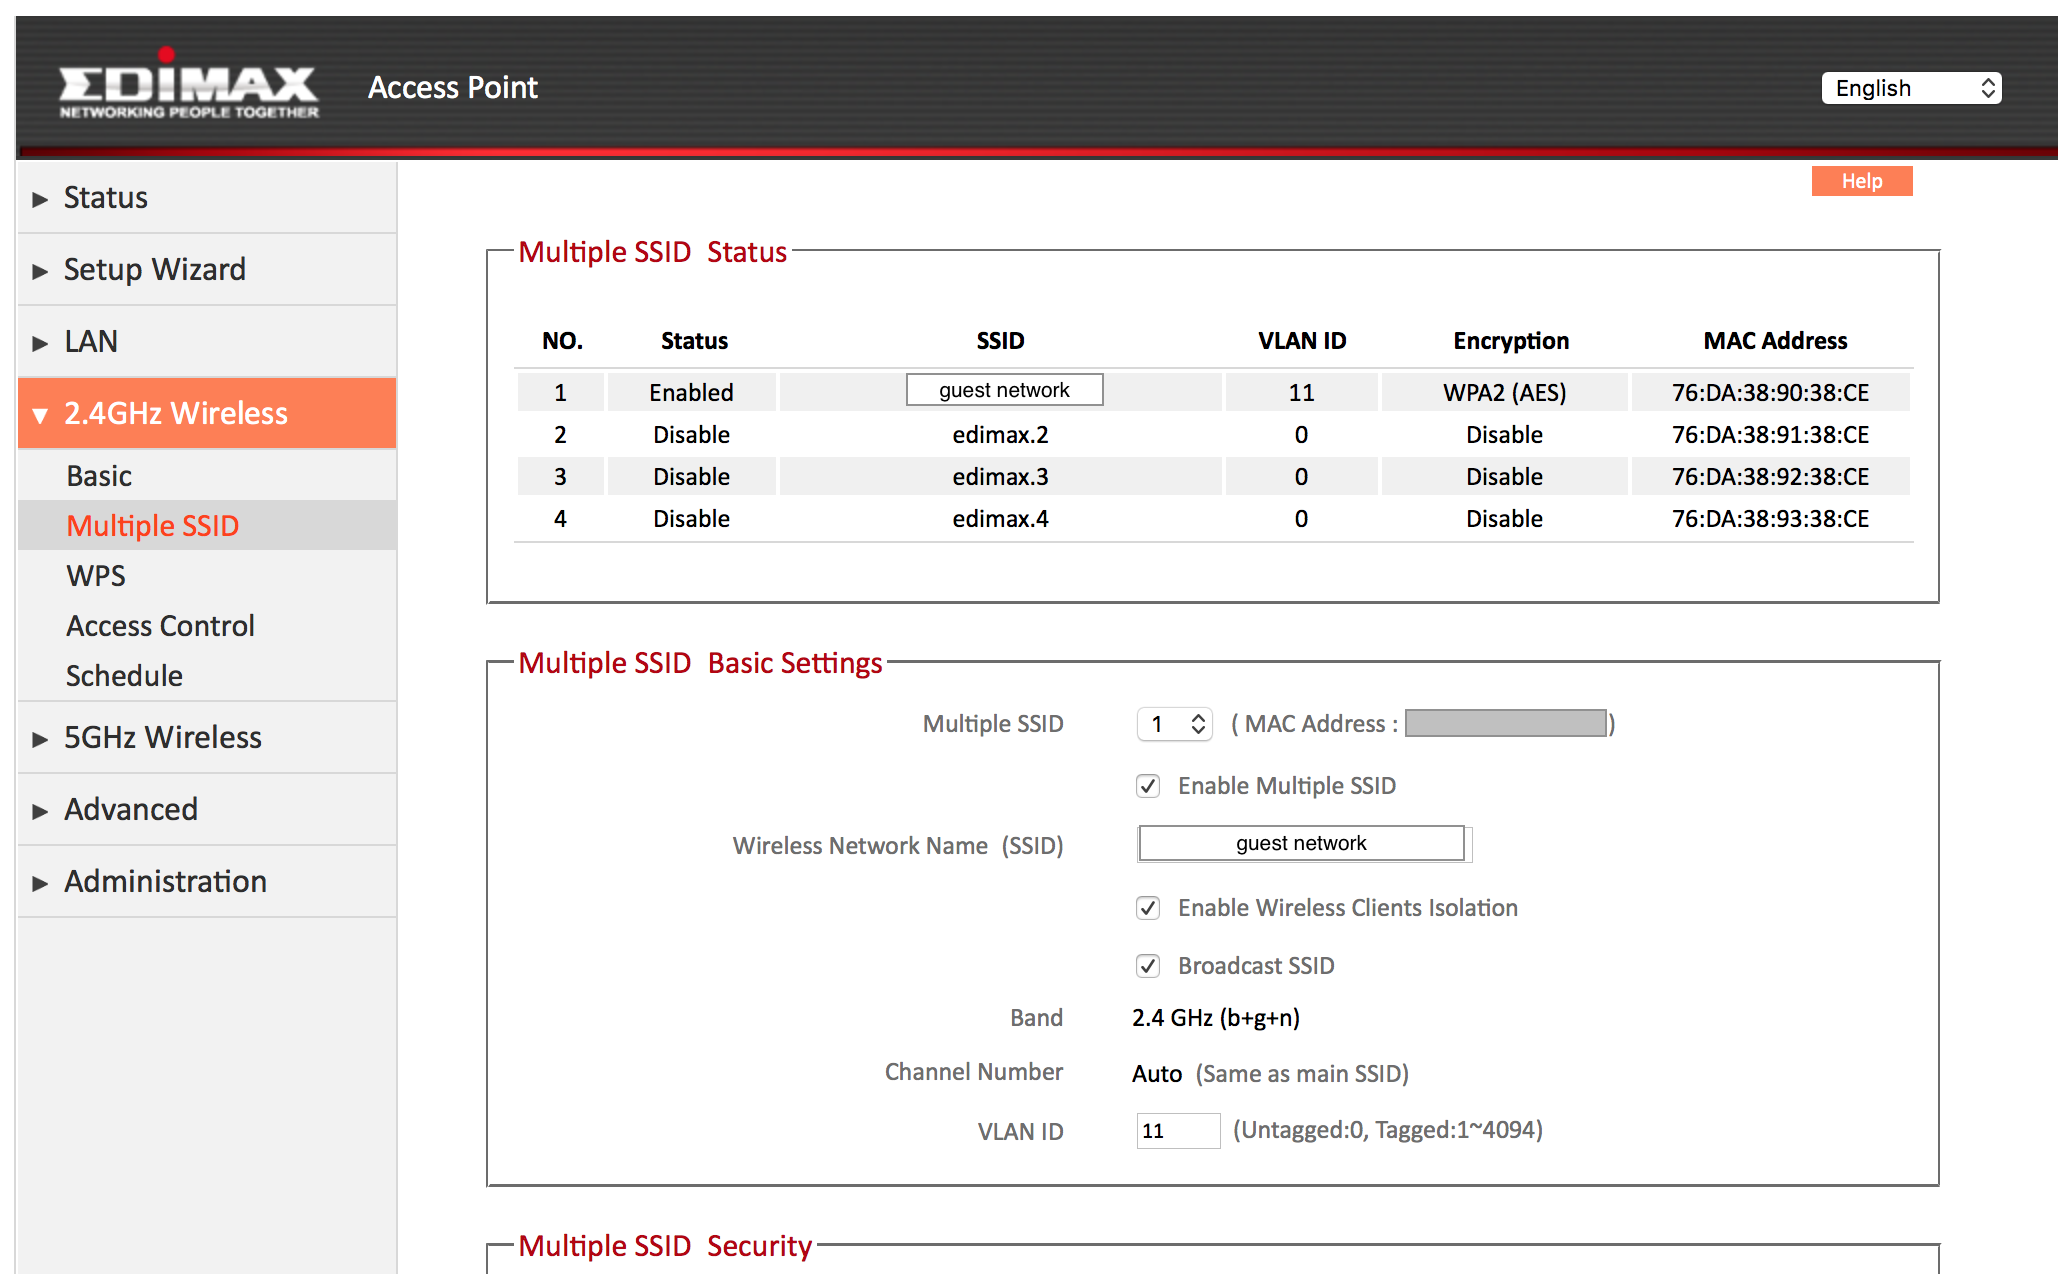Toggle Enable Wireless Clients Isolation checkbox

click(1148, 908)
